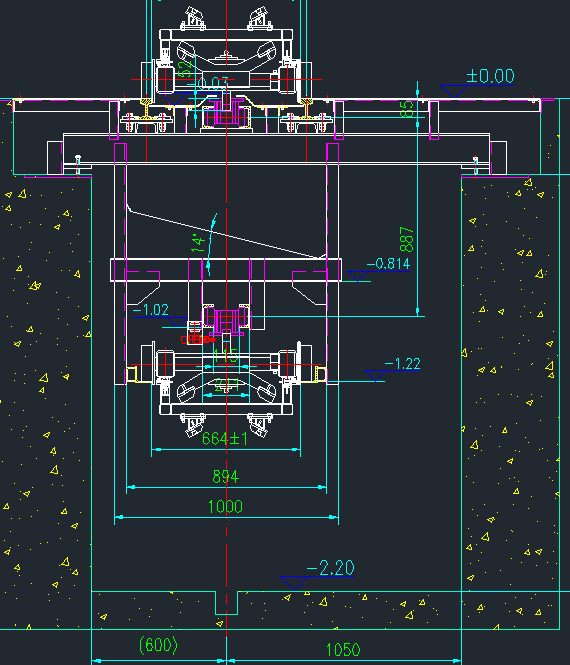This screenshot has height=665, width=570.
Task: Select the 664±1 dimension text
Action: point(225,439)
